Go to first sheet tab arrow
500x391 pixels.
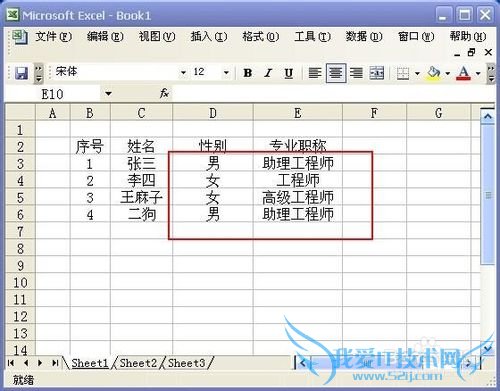[x=11, y=363]
